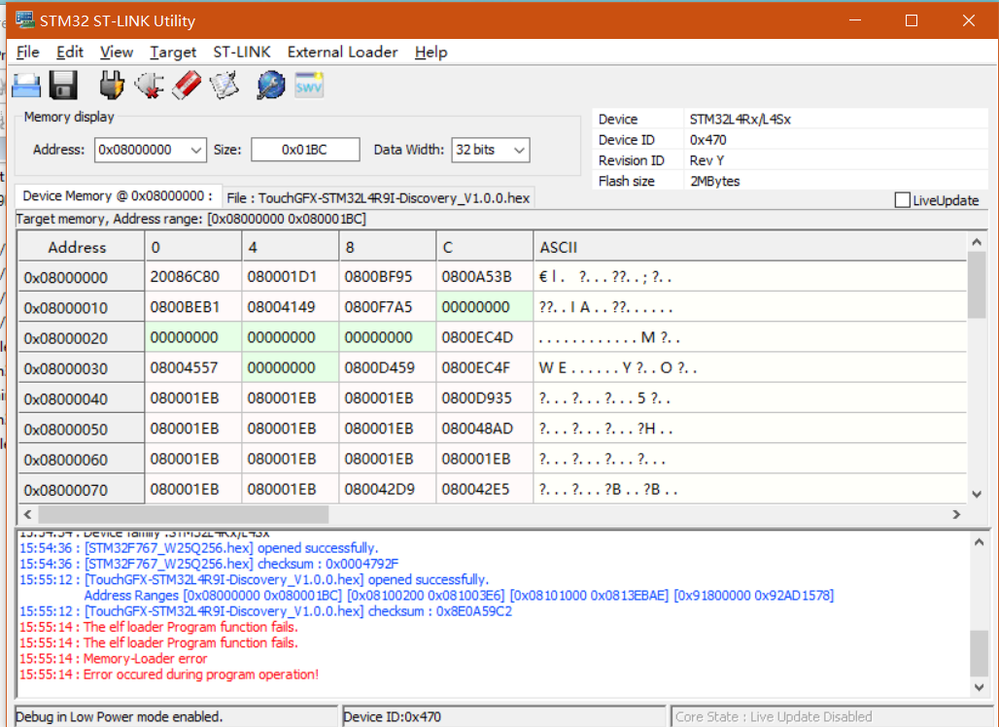Select memory cell 080001D1
The image size is (999, 727).
tap(291, 277)
